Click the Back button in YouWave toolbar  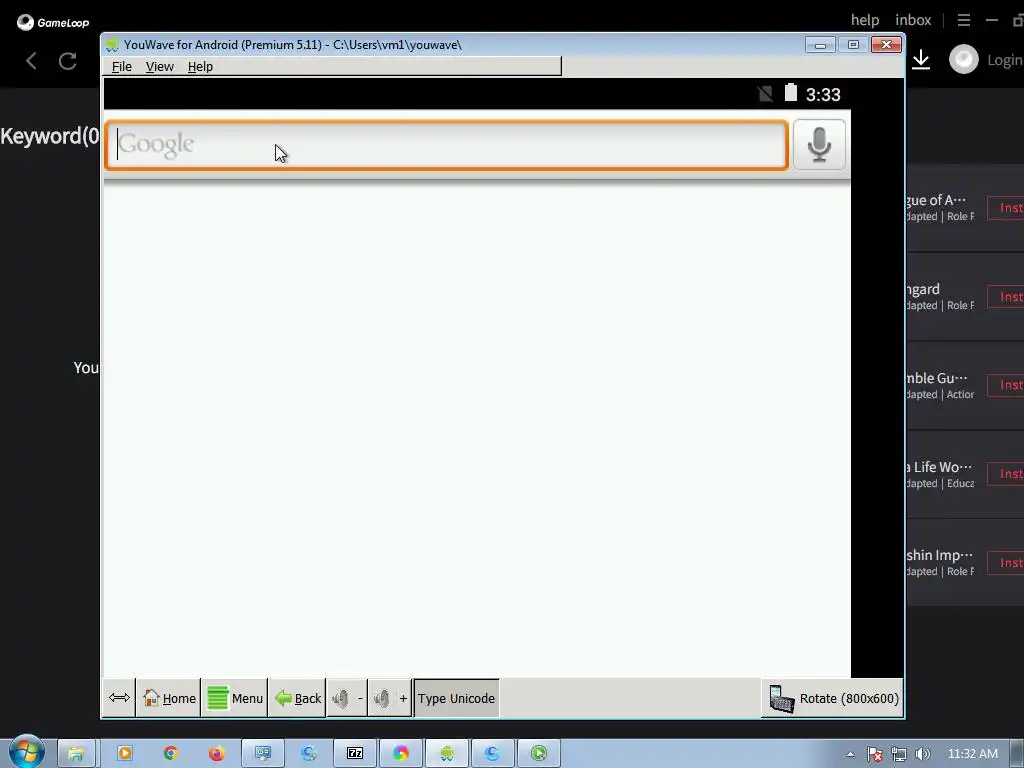(x=297, y=698)
